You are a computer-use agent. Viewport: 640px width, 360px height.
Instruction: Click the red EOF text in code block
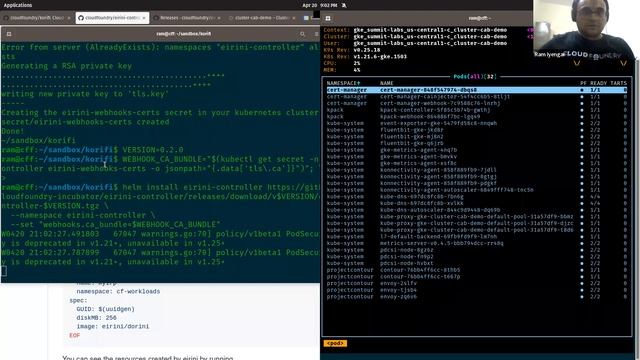pyautogui.click(x=75, y=335)
